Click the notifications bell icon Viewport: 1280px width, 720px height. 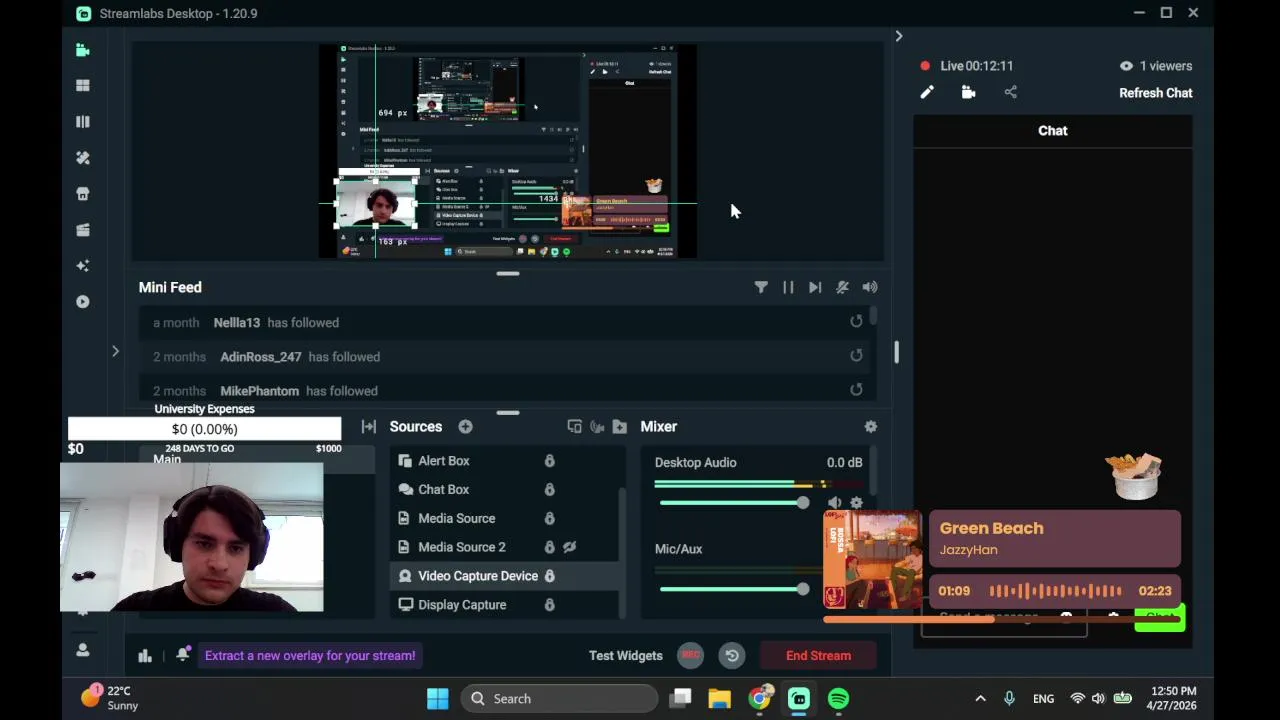[183, 654]
